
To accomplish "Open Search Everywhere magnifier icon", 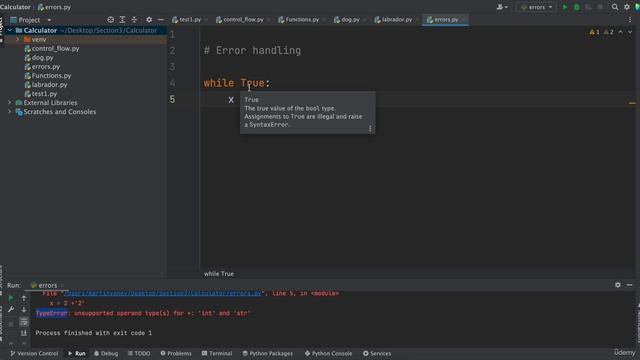I will pos(615,7).
